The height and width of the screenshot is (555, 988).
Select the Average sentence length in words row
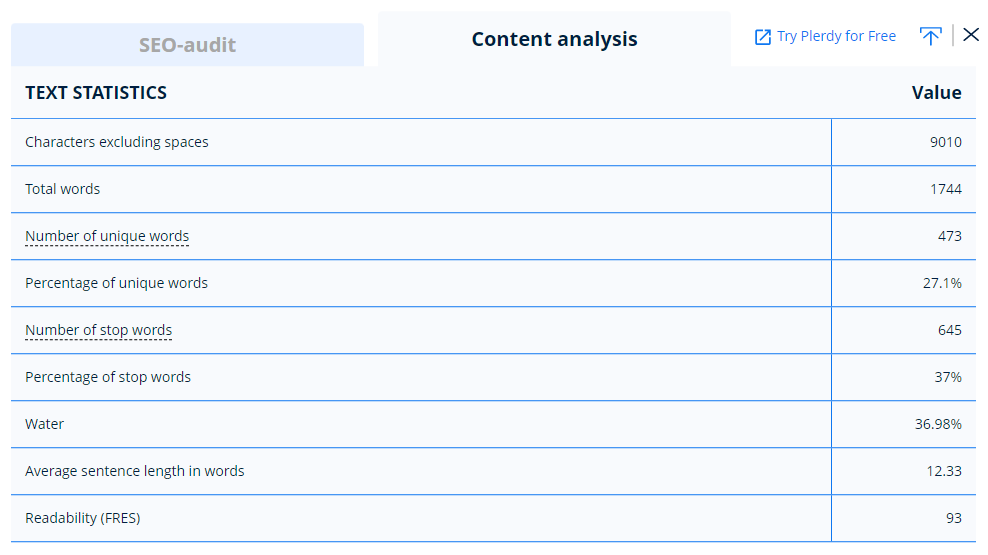point(493,471)
